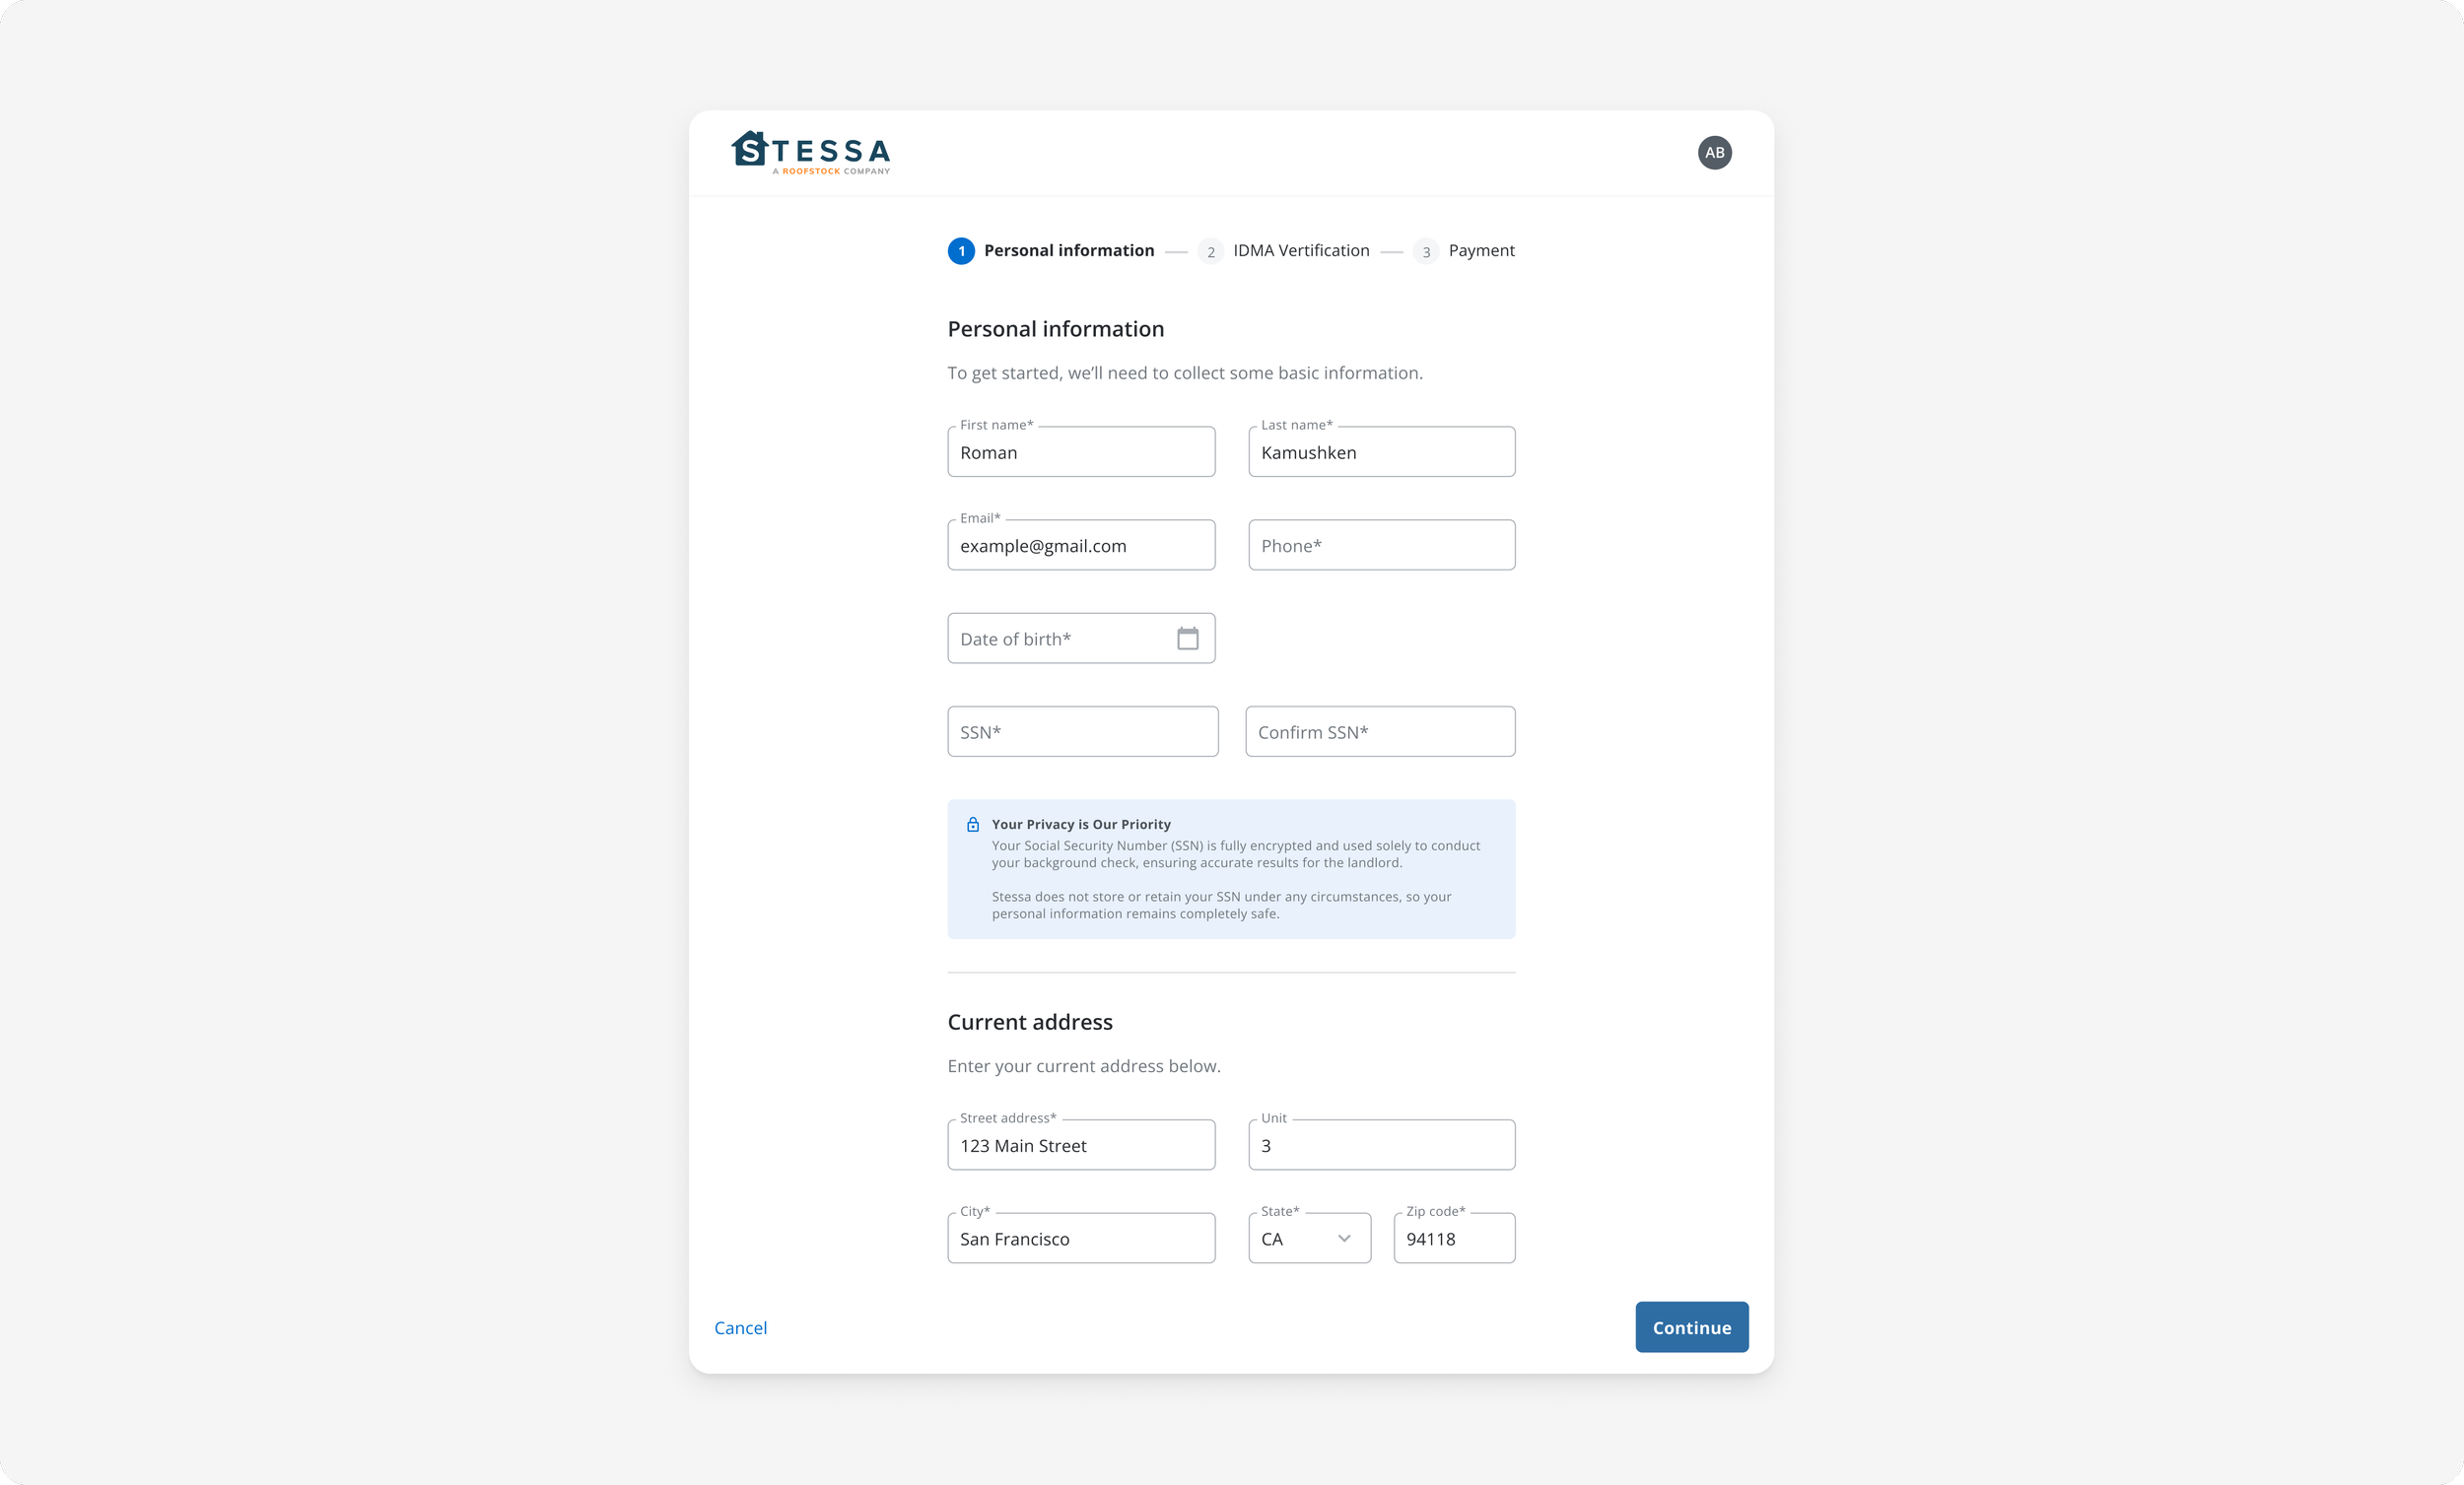Click the privacy lock icon
The width and height of the screenshot is (2464, 1485).
click(972, 825)
